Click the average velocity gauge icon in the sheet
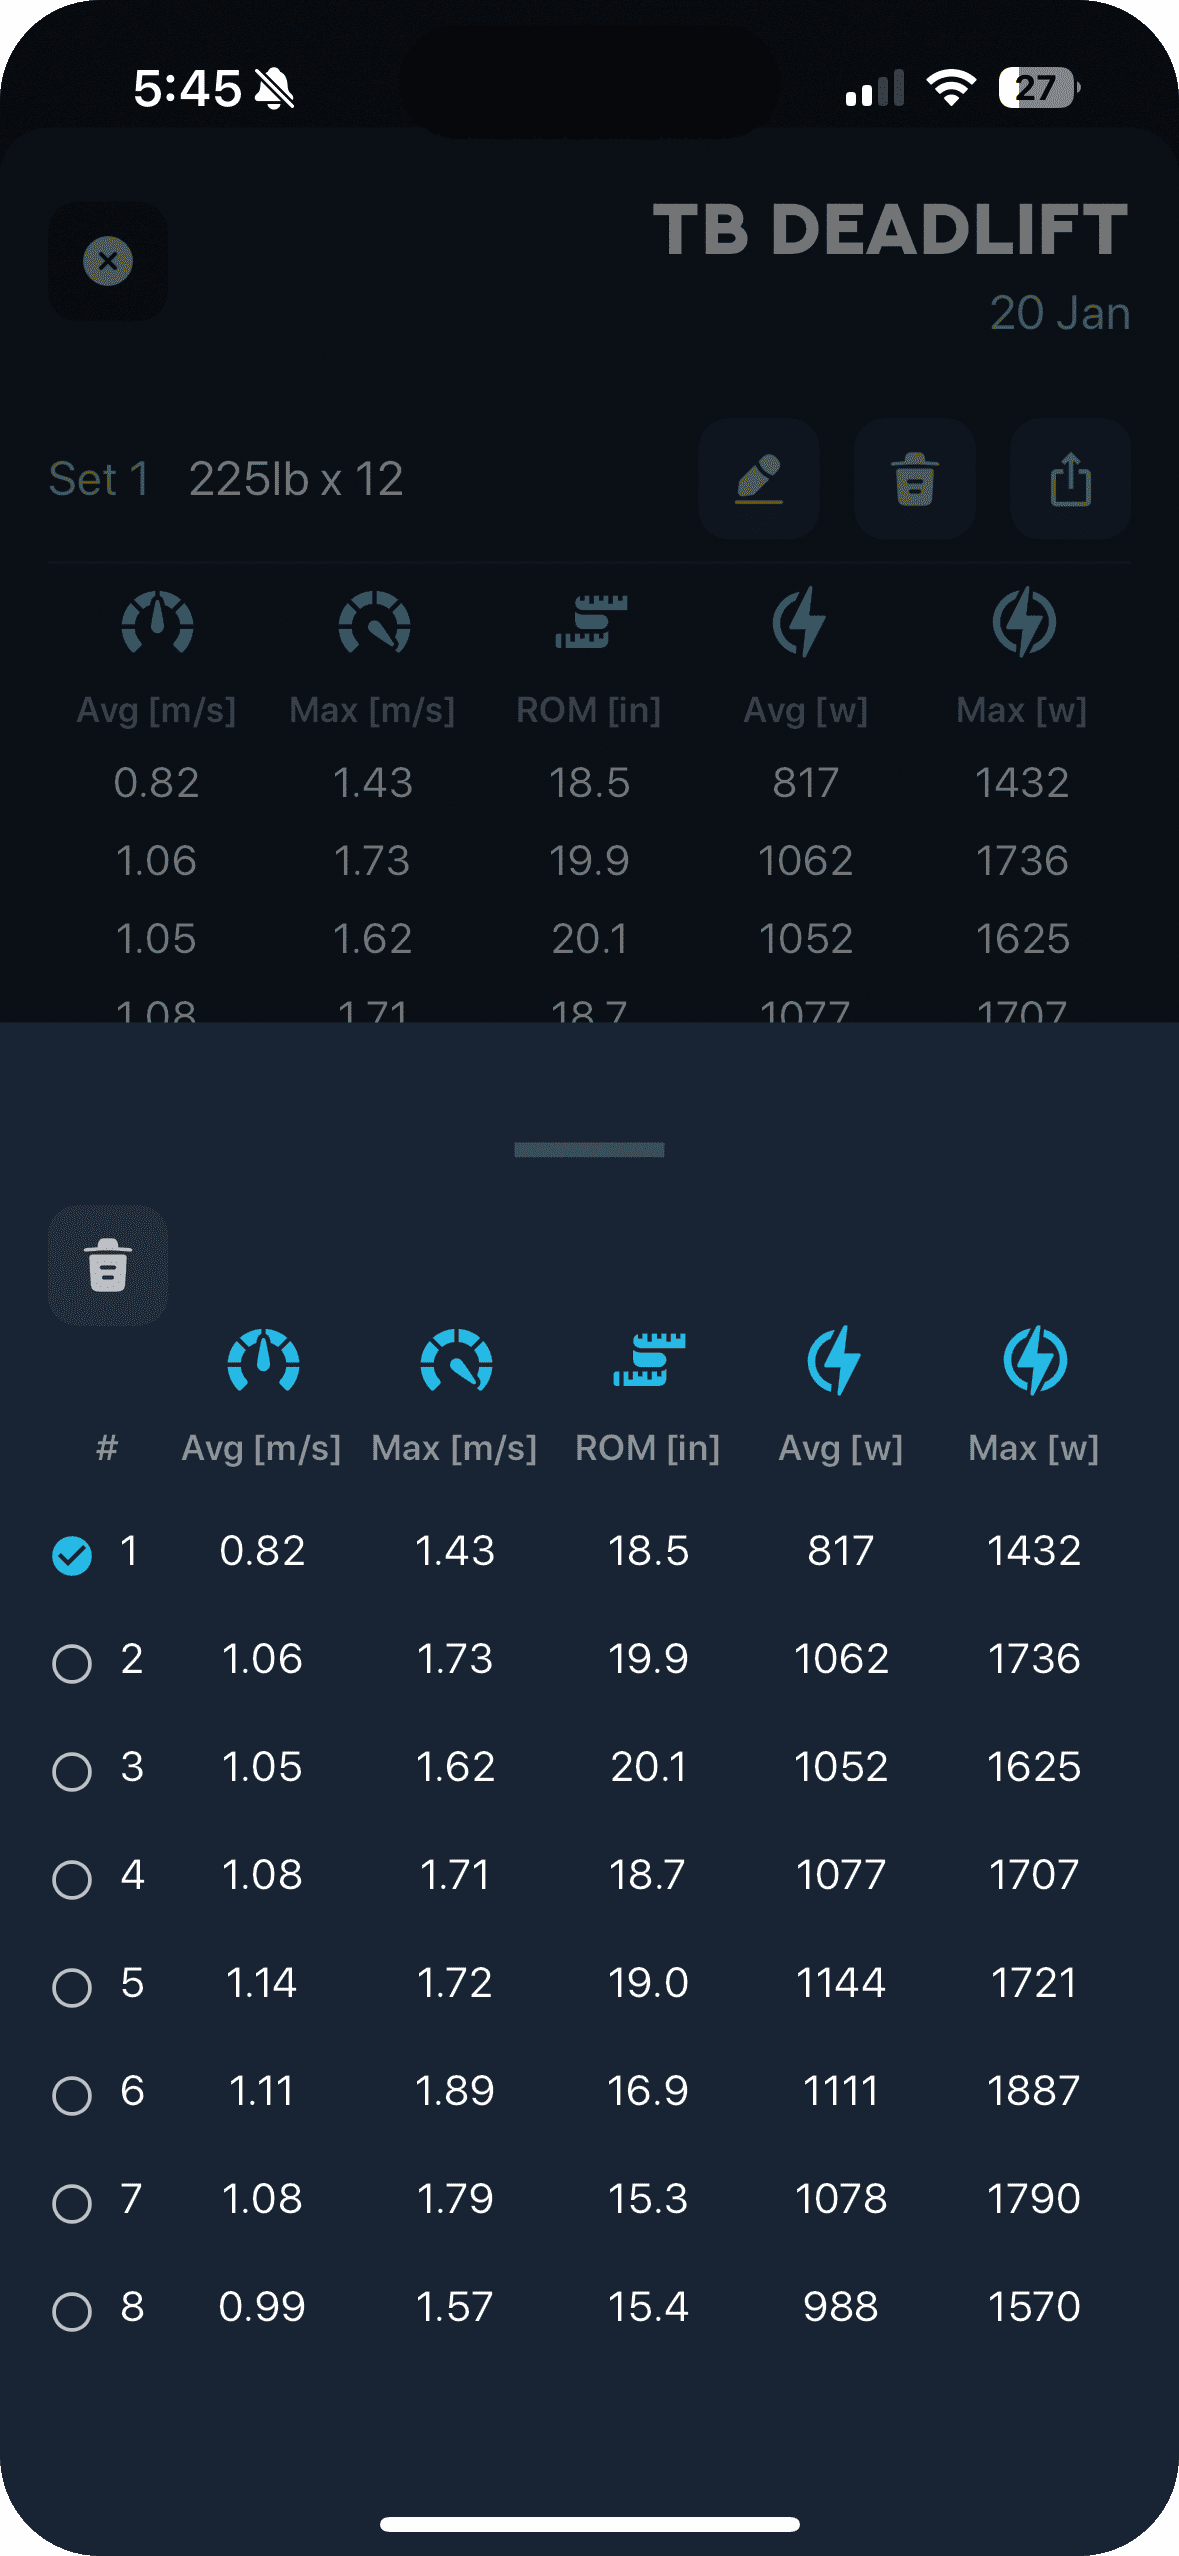The width and height of the screenshot is (1179, 2556). pos(263,1361)
